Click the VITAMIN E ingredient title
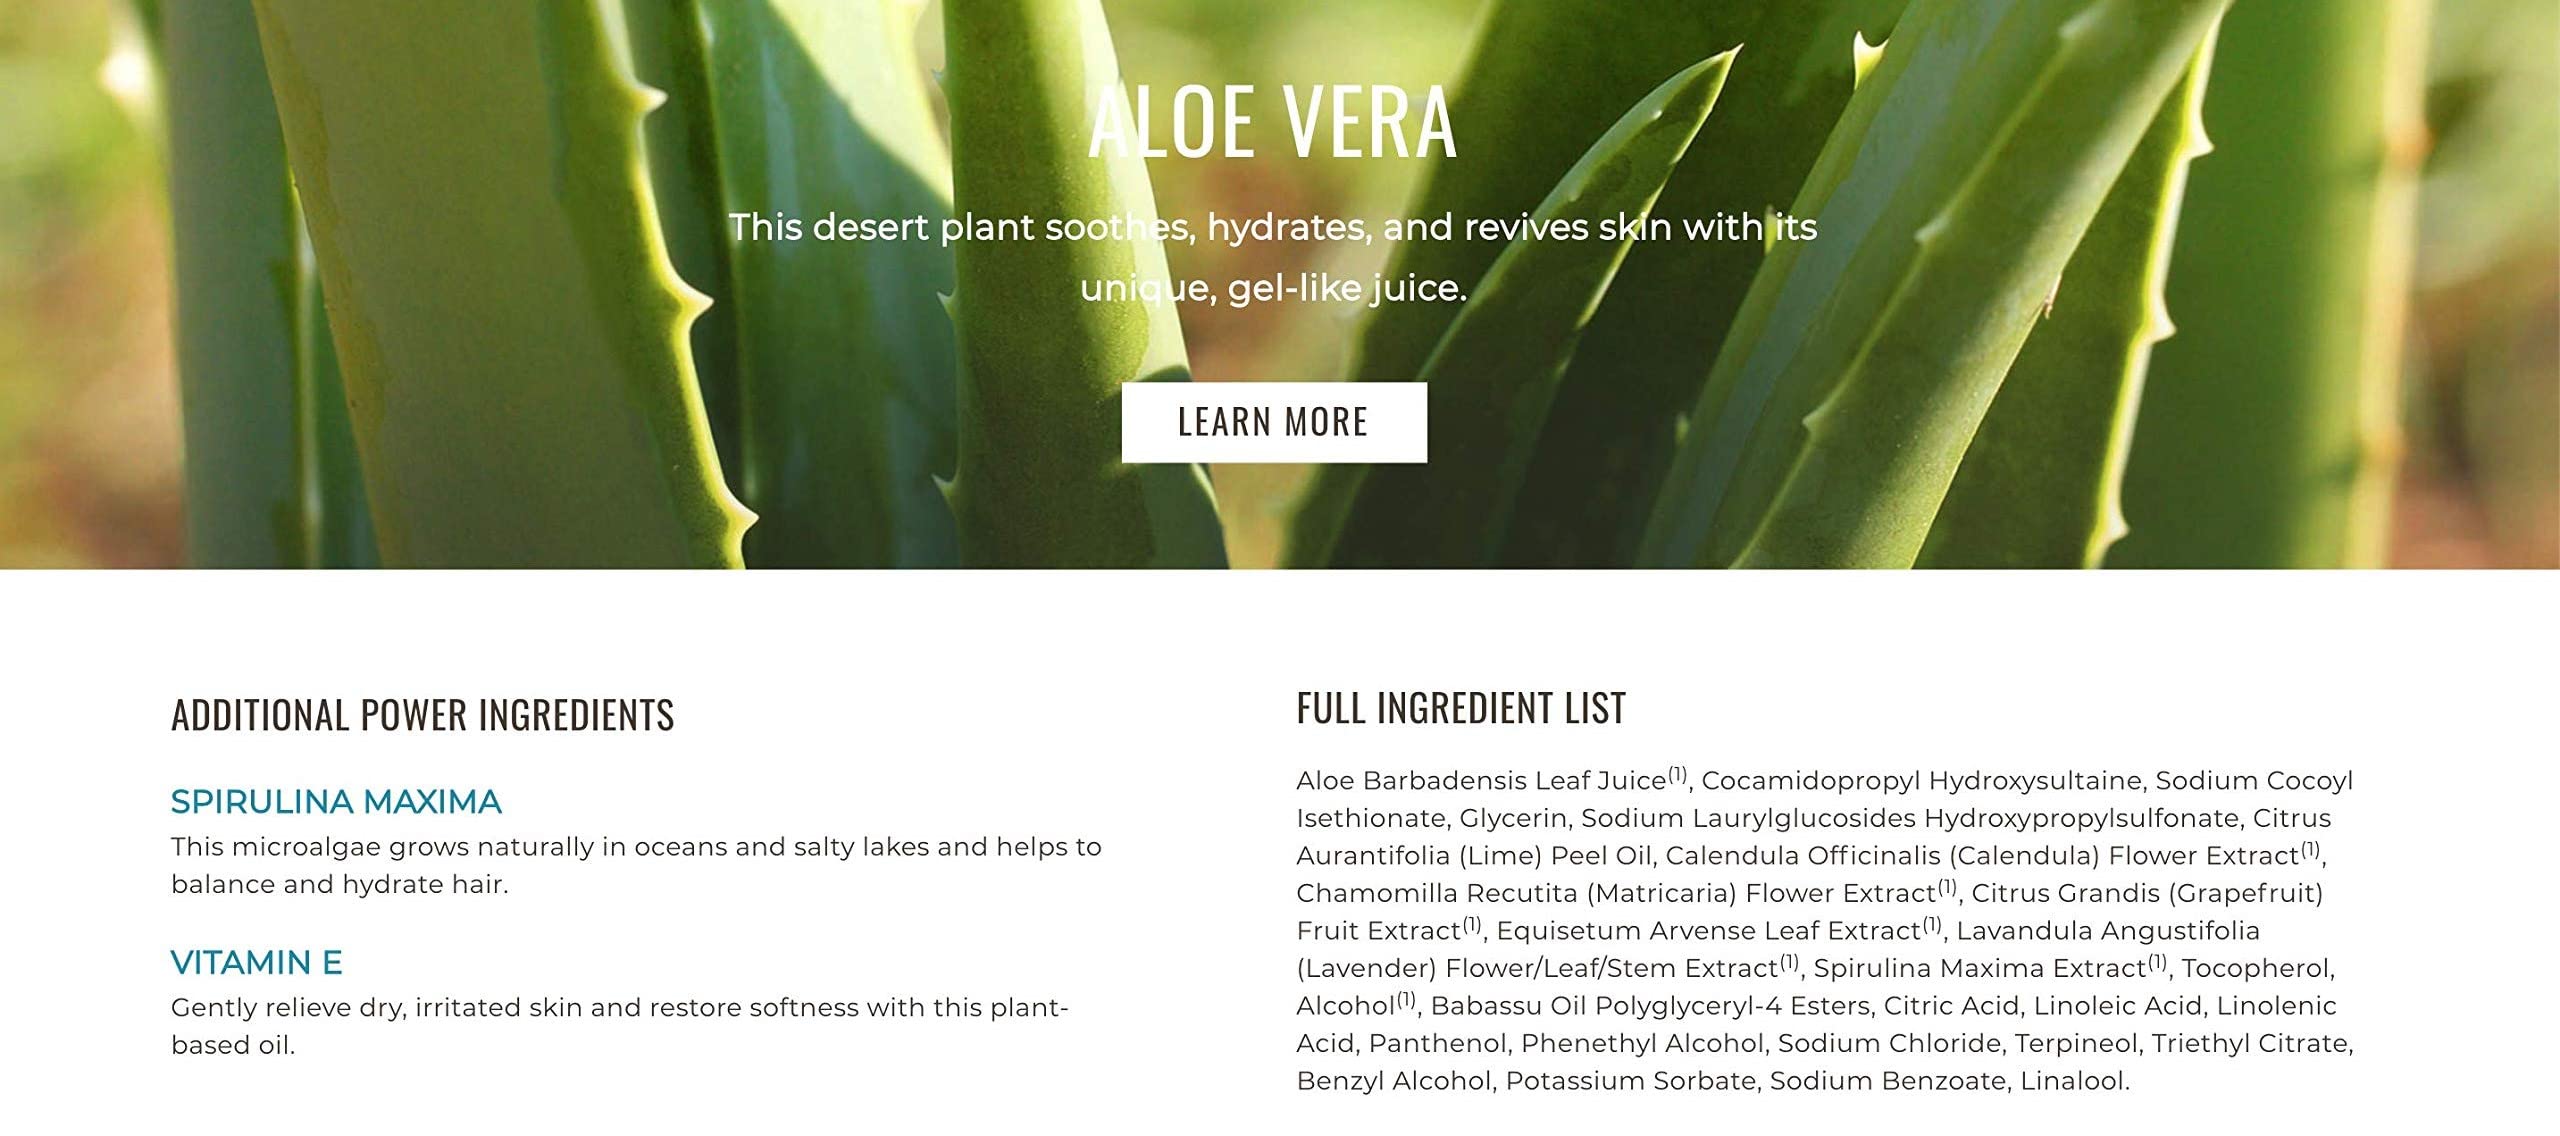The width and height of the screenshot is (2560, 1136). [257, 963]
